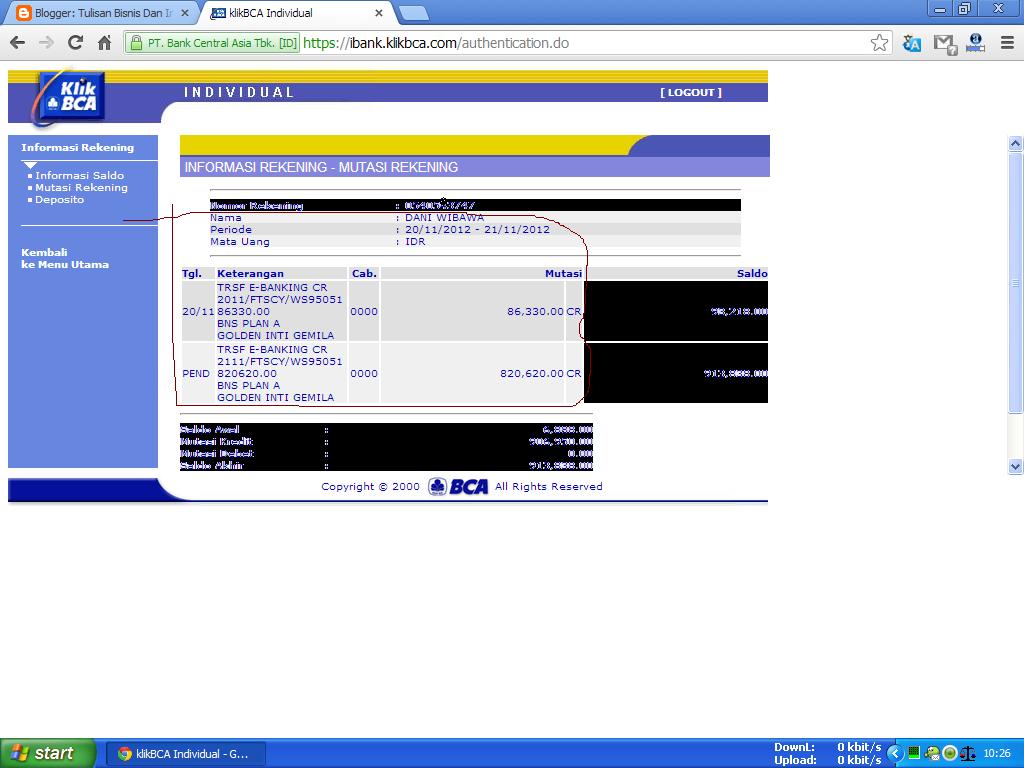Click the 86,330.00 mutasi amount
1024x768 pixels.
535,312
